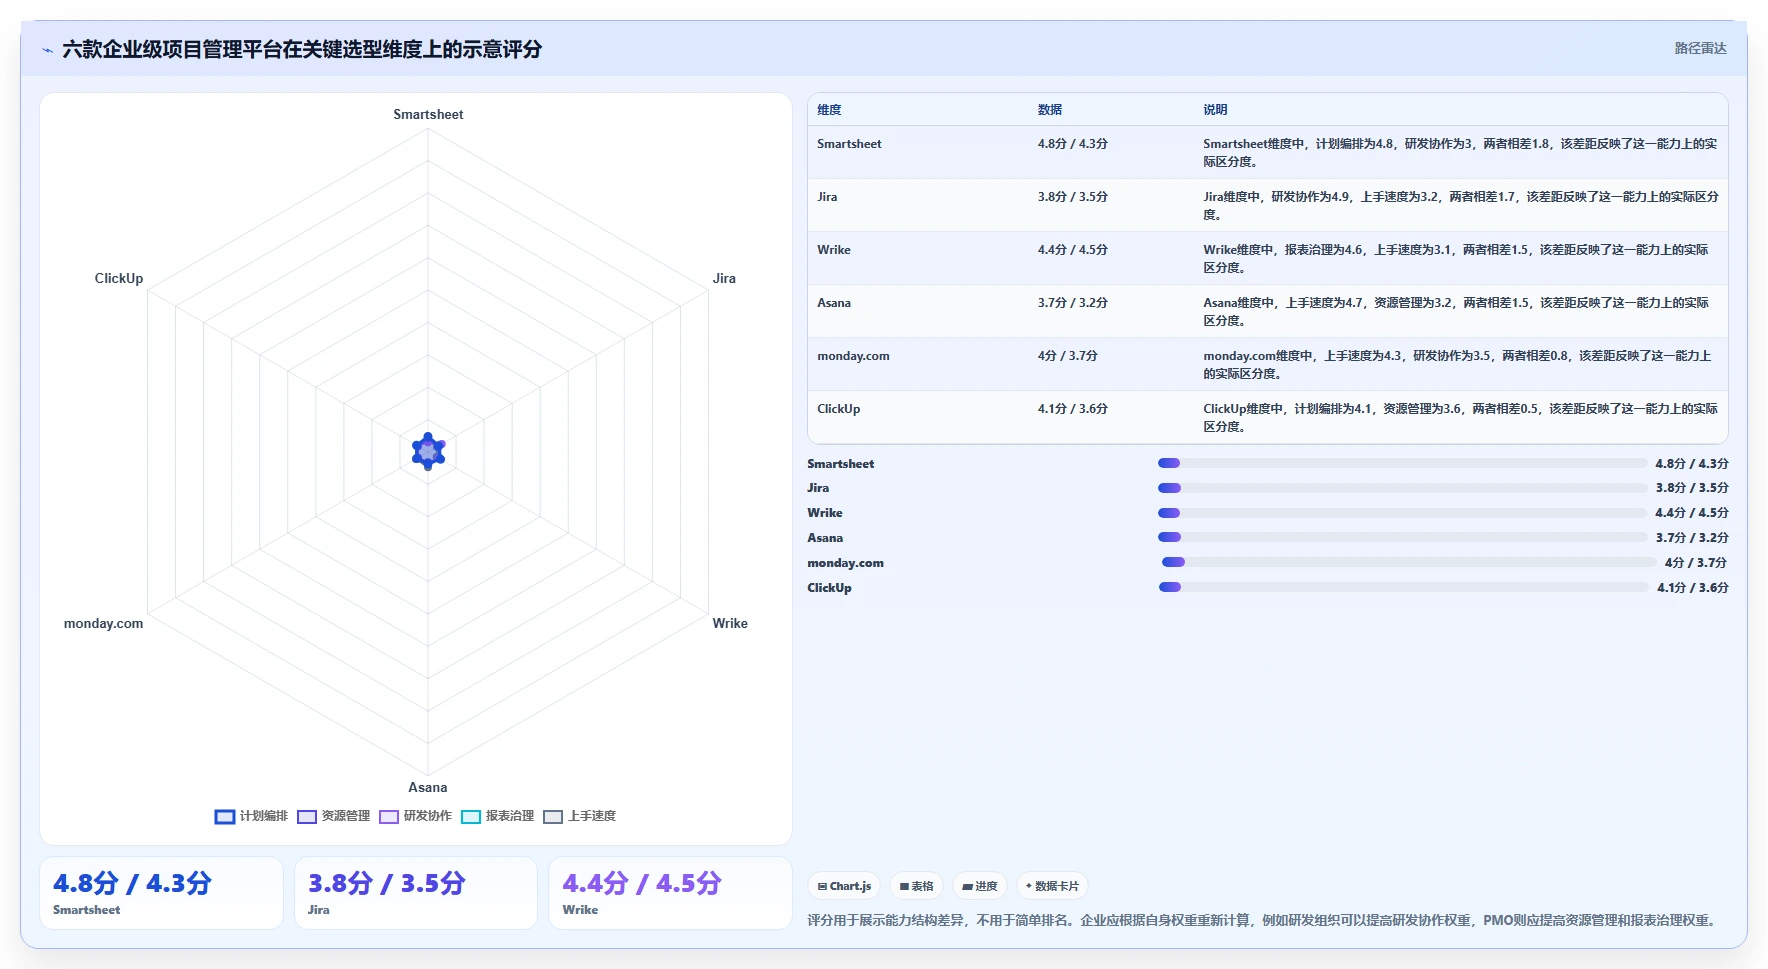Click the Smartsheet progress bar

(1402, 463)
